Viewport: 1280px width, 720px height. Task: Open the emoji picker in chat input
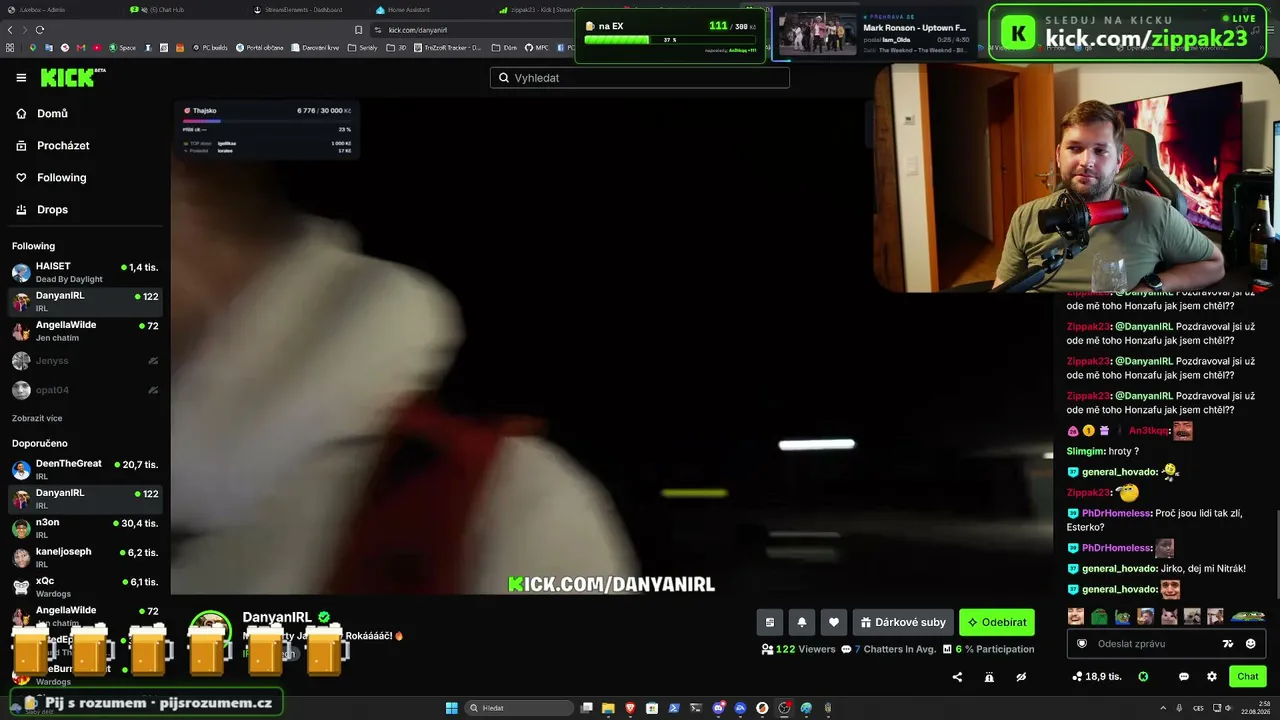point(1251,644)
